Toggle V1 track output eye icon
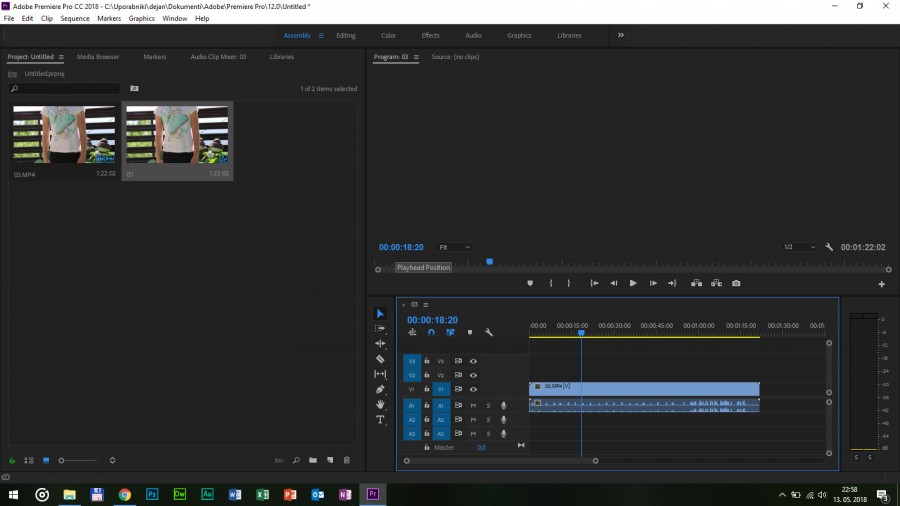 pos(473,389)
